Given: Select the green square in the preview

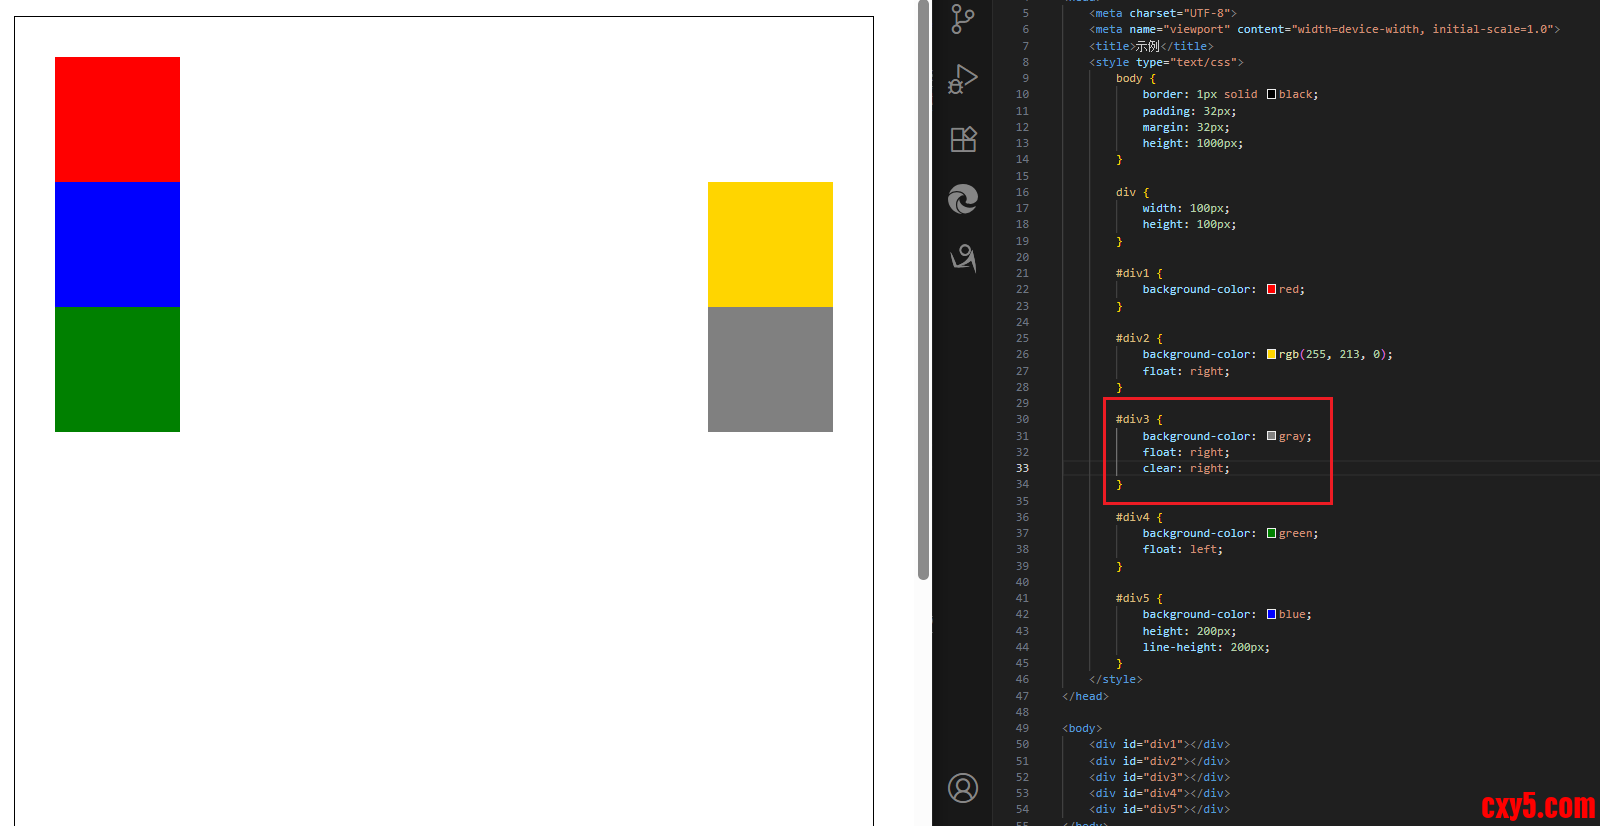Looking at the screenshot, I should tap(117, 369).
